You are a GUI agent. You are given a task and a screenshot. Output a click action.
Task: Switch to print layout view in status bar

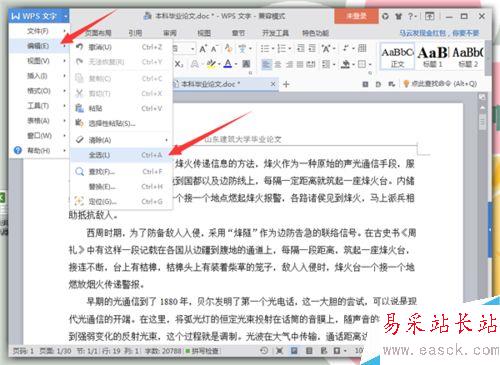coord(294,350)
